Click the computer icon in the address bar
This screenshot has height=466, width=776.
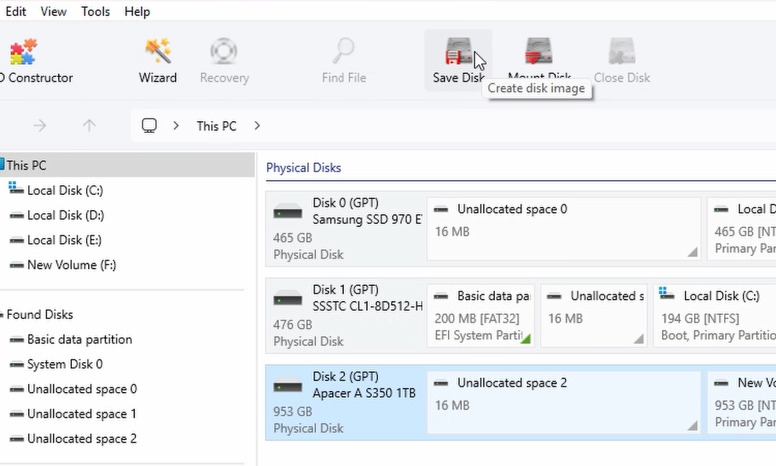149,126
